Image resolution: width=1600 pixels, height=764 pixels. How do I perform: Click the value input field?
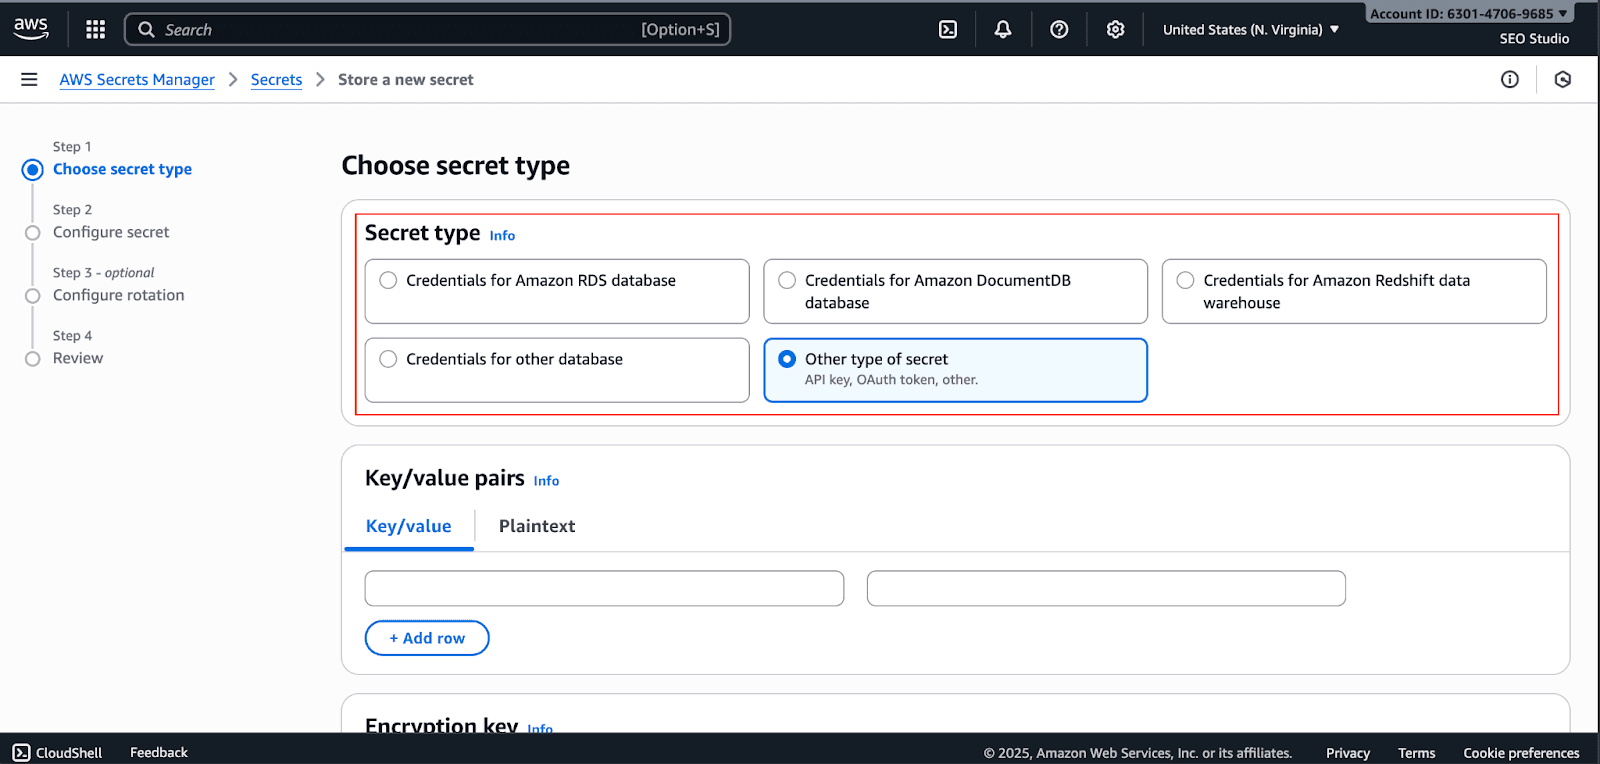pyautogui.click(x=1106, y=588)
